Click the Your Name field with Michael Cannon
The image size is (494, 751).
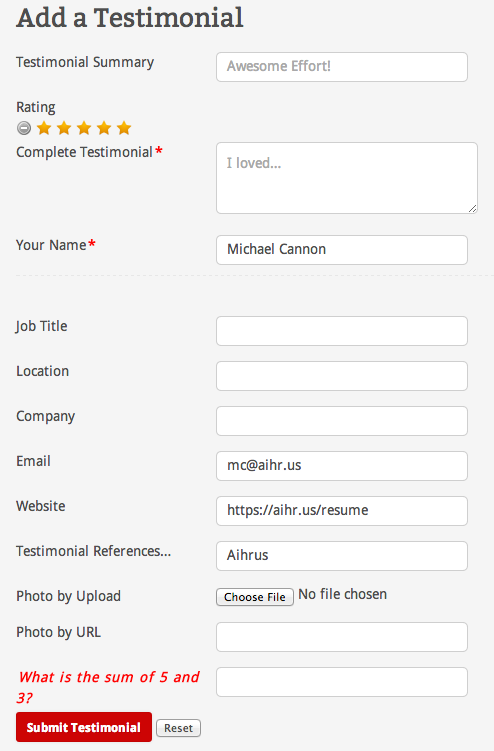pos(342,250)
